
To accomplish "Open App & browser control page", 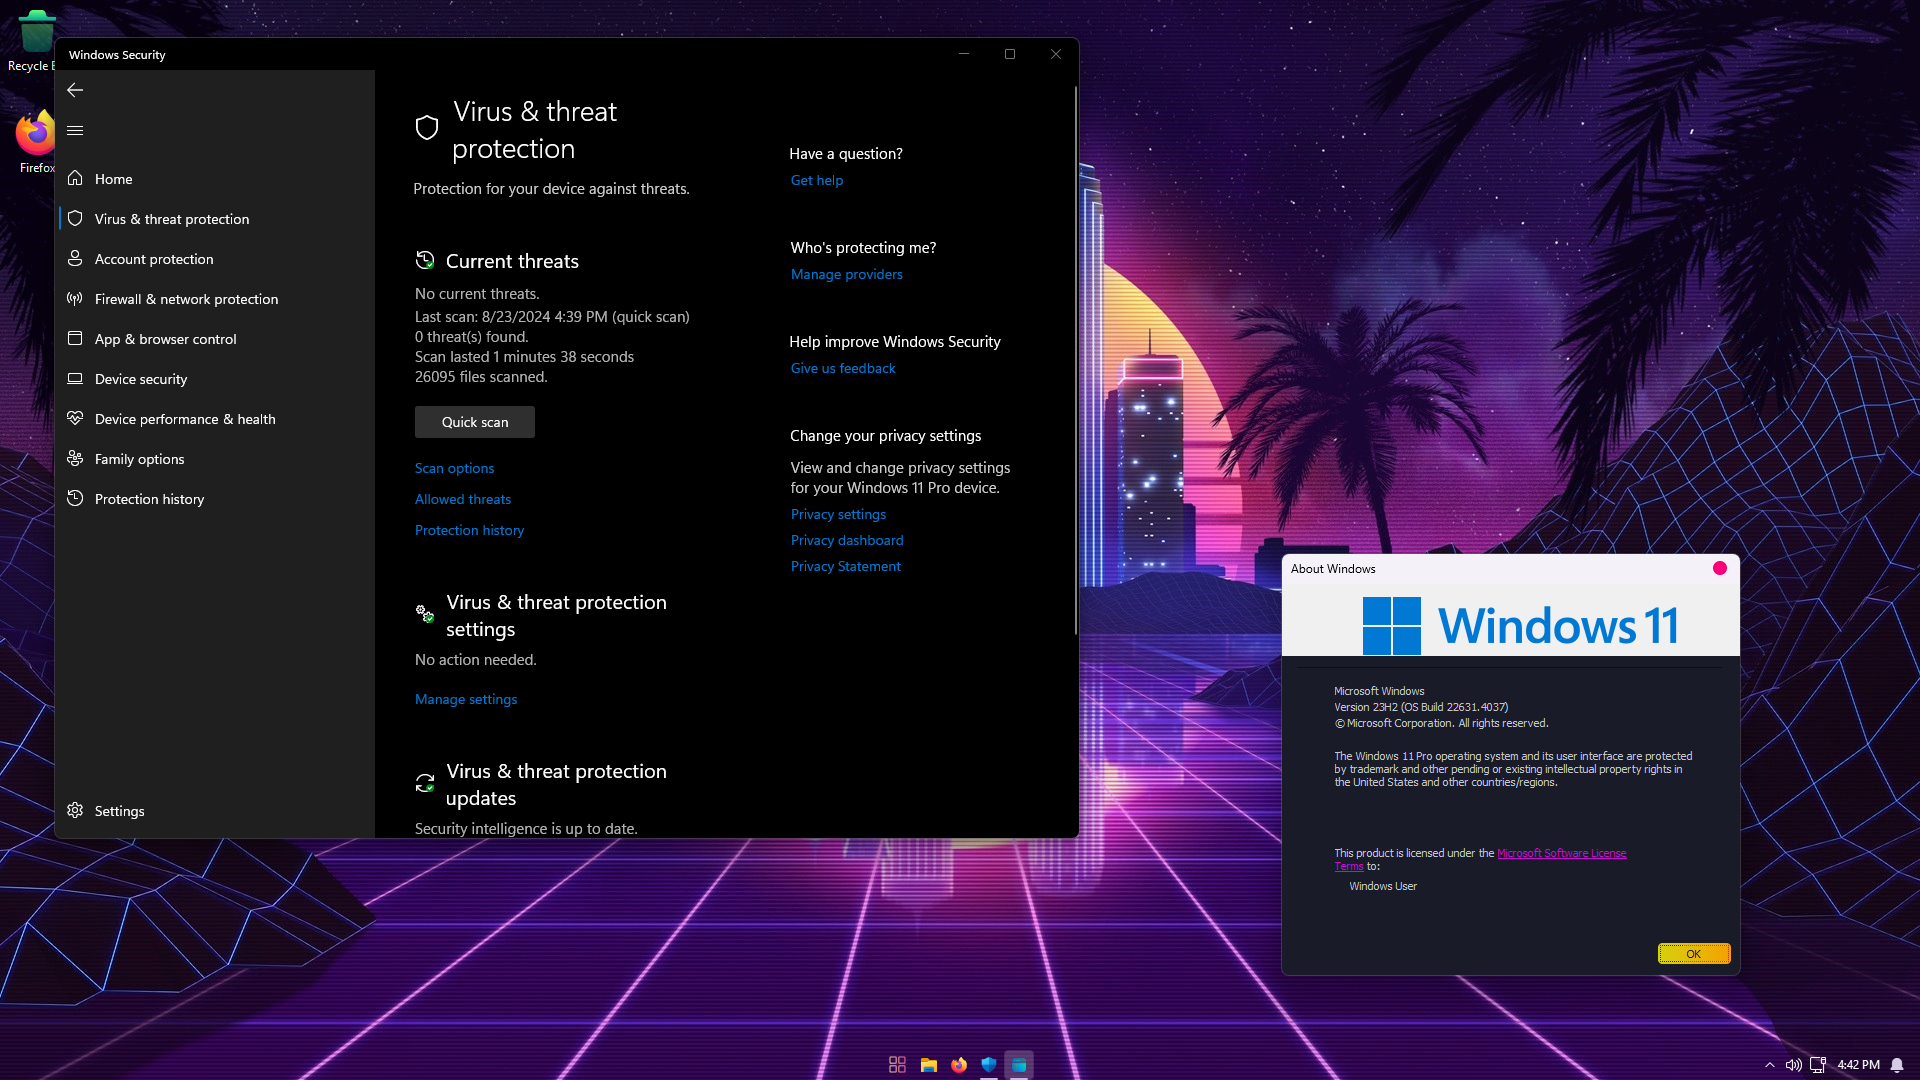I will coord(165,339).
